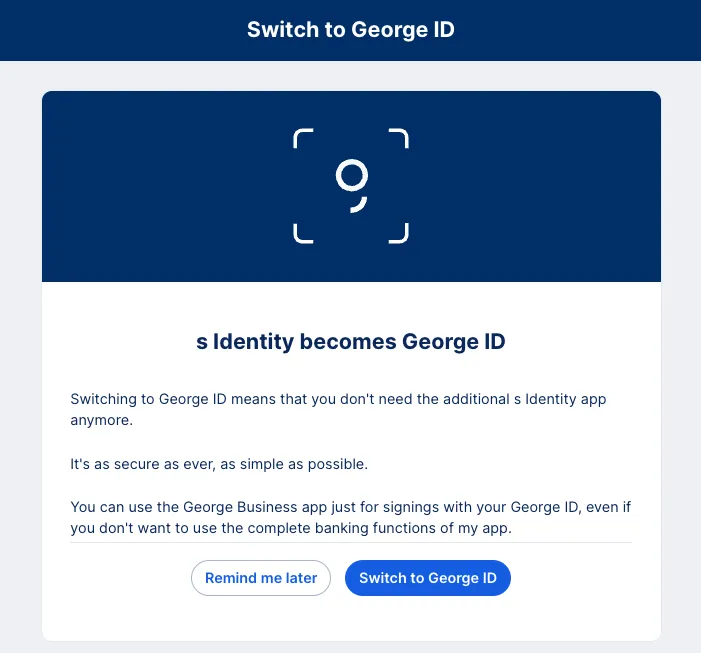The image size is (701, 653).
Task: Click the 's Identity becomes George ID' heading
Action: pyautogui.click(x=351, y=342)
